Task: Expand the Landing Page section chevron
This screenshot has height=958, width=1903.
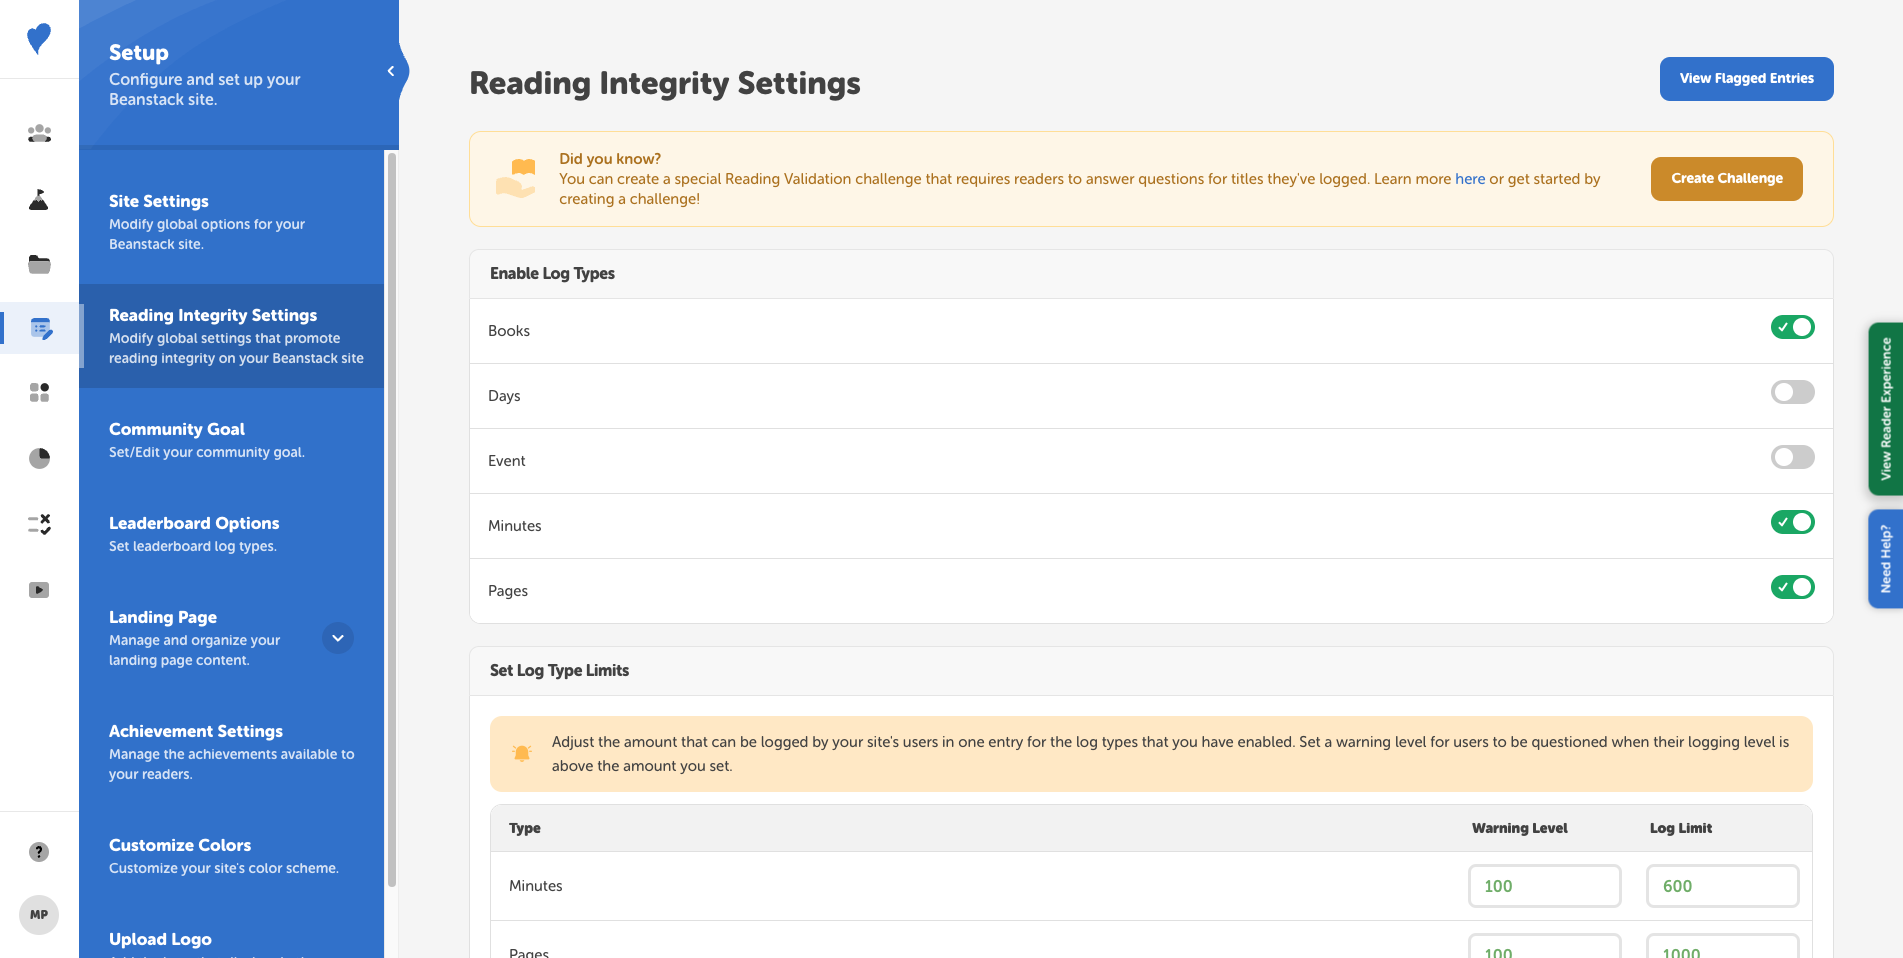Action: pyautogui.click(x=338, y=638)
